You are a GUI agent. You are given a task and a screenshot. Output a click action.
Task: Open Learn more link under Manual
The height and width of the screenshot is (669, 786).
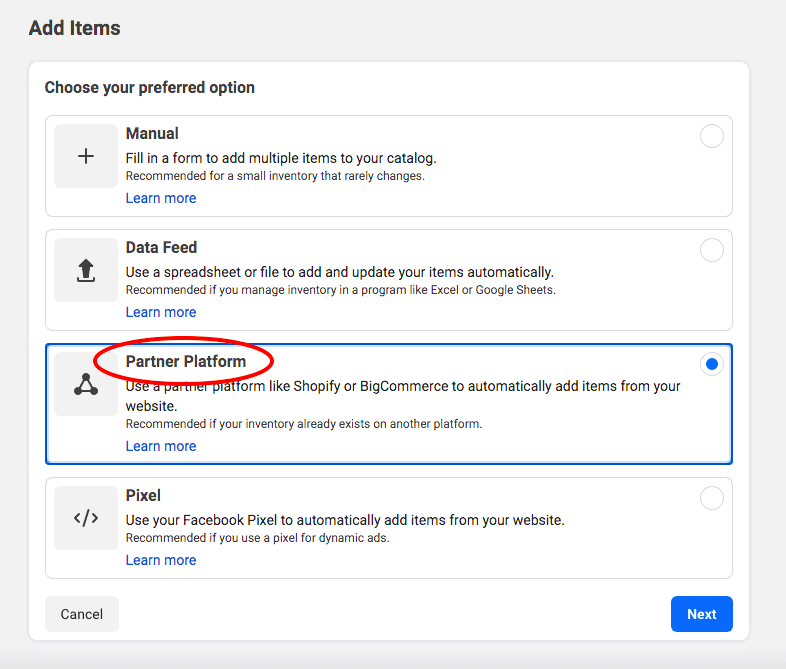(x=161, y=198)
